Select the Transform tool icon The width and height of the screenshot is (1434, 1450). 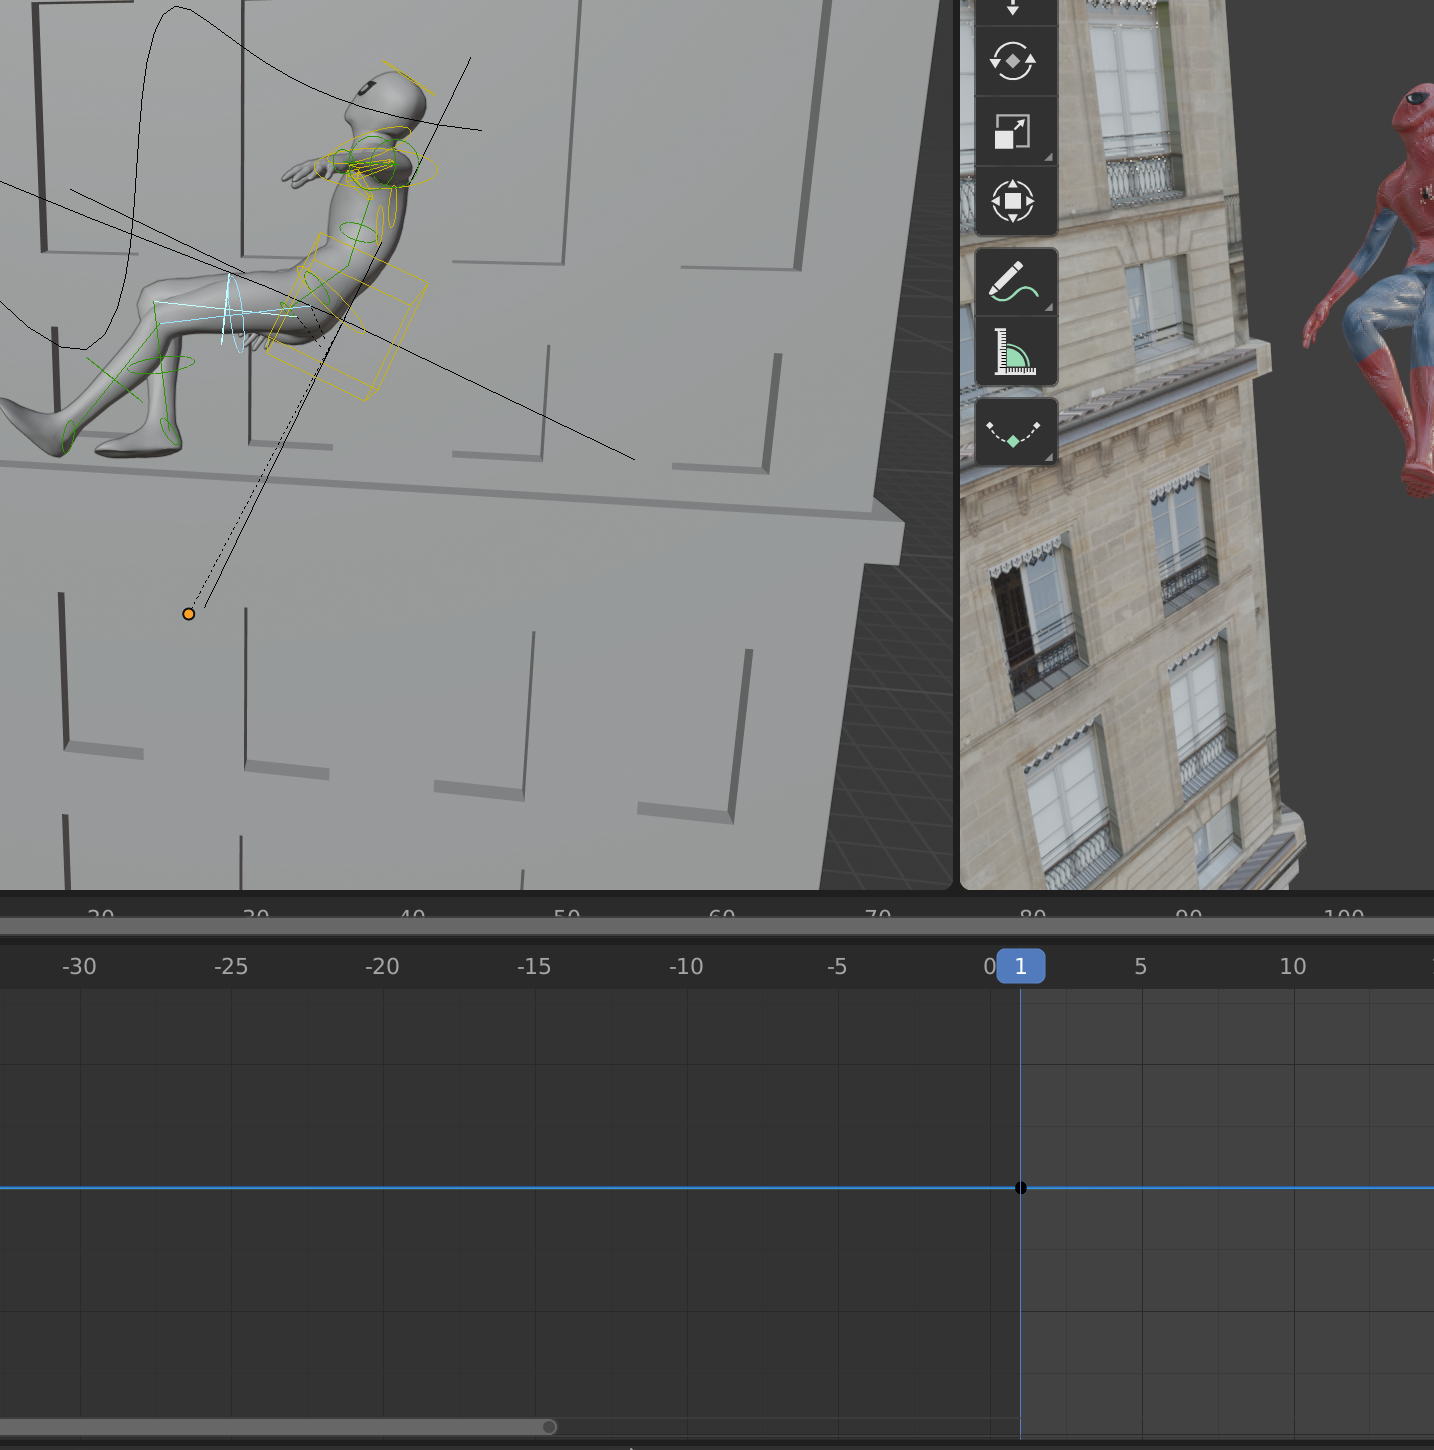[1013, 201]
